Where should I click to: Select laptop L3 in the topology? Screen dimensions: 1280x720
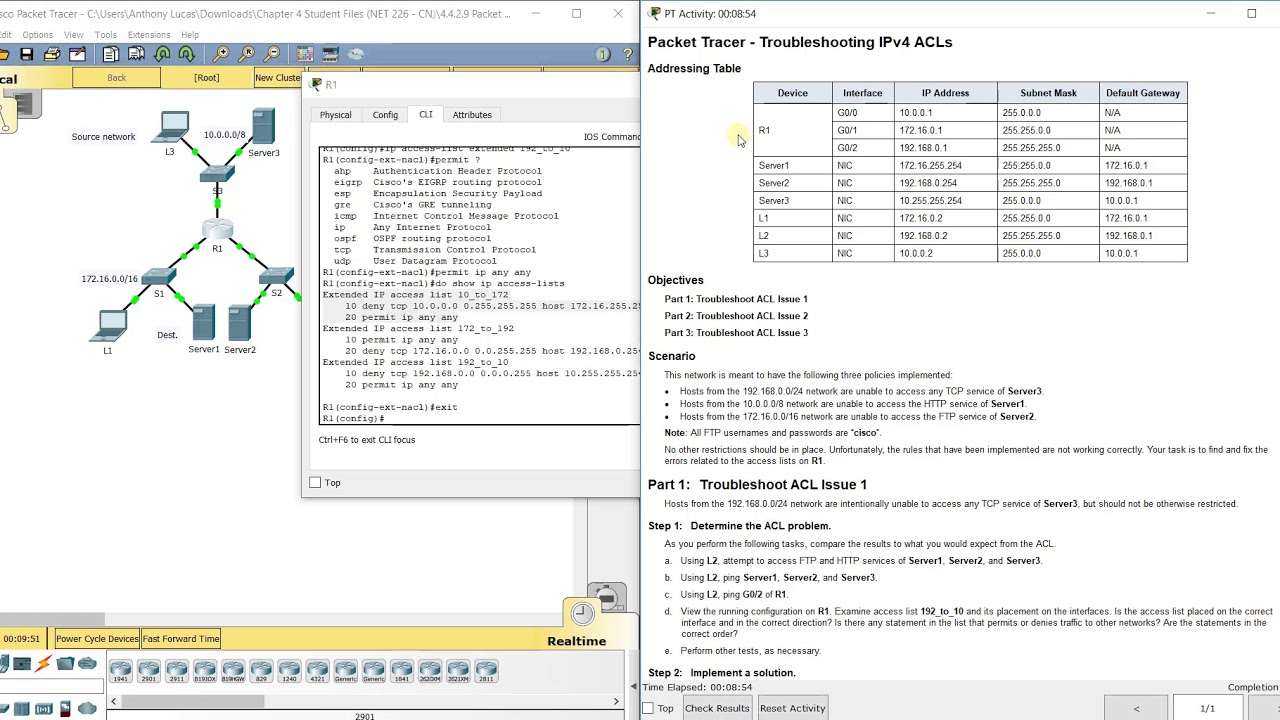click(x=172, y=127)
